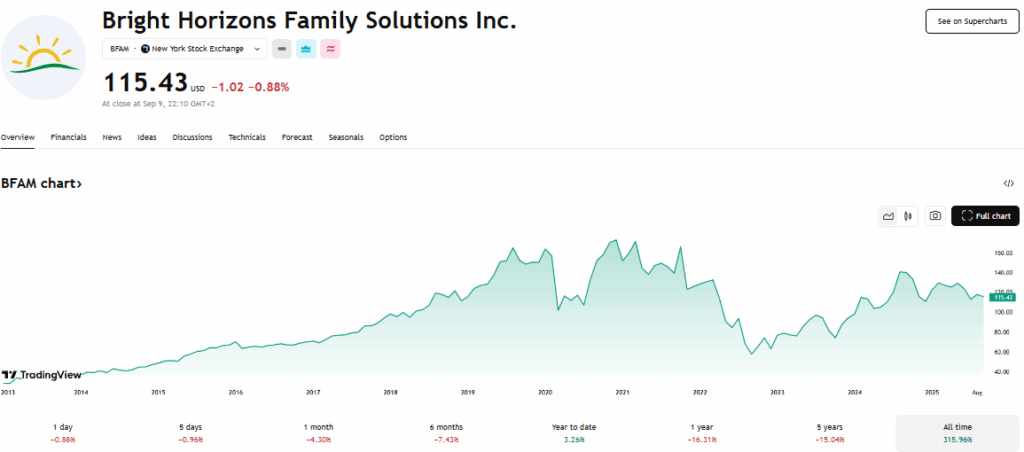The width and height of the screenshot is (1024, 452).
Task: Open the Options tab
Action: coord(393,137)
